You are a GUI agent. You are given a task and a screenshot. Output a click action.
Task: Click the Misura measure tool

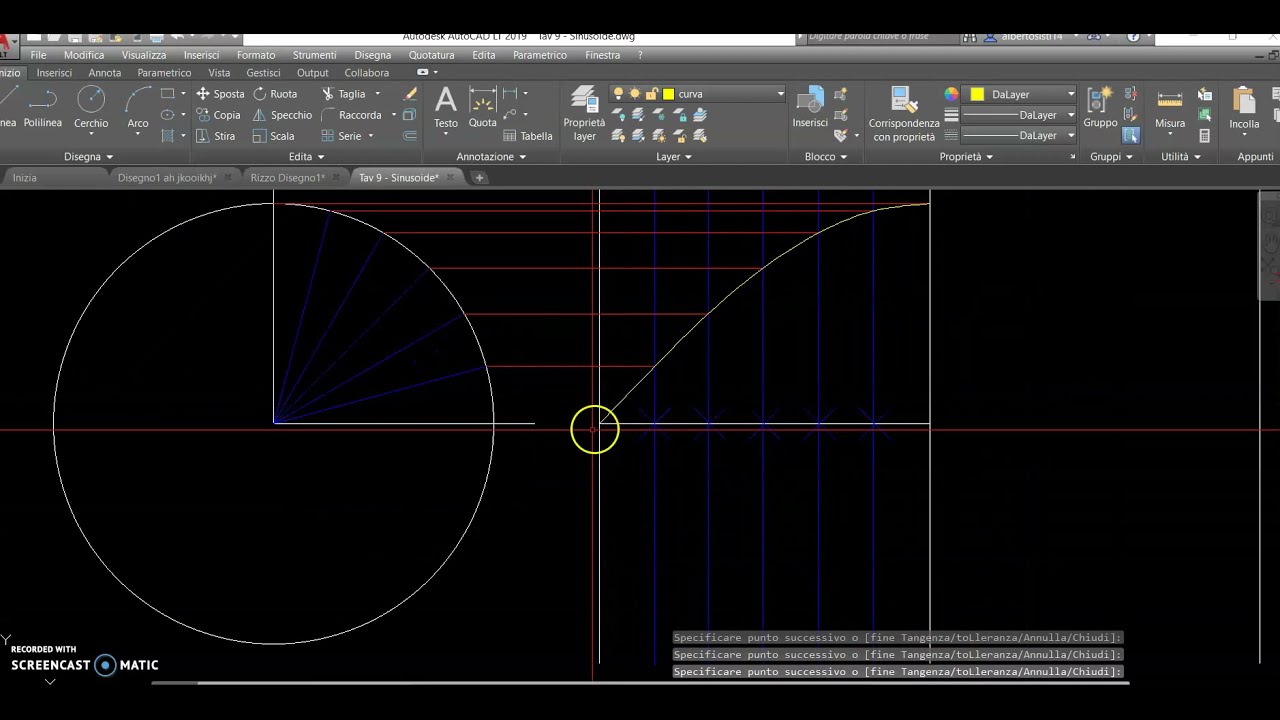1170,108
